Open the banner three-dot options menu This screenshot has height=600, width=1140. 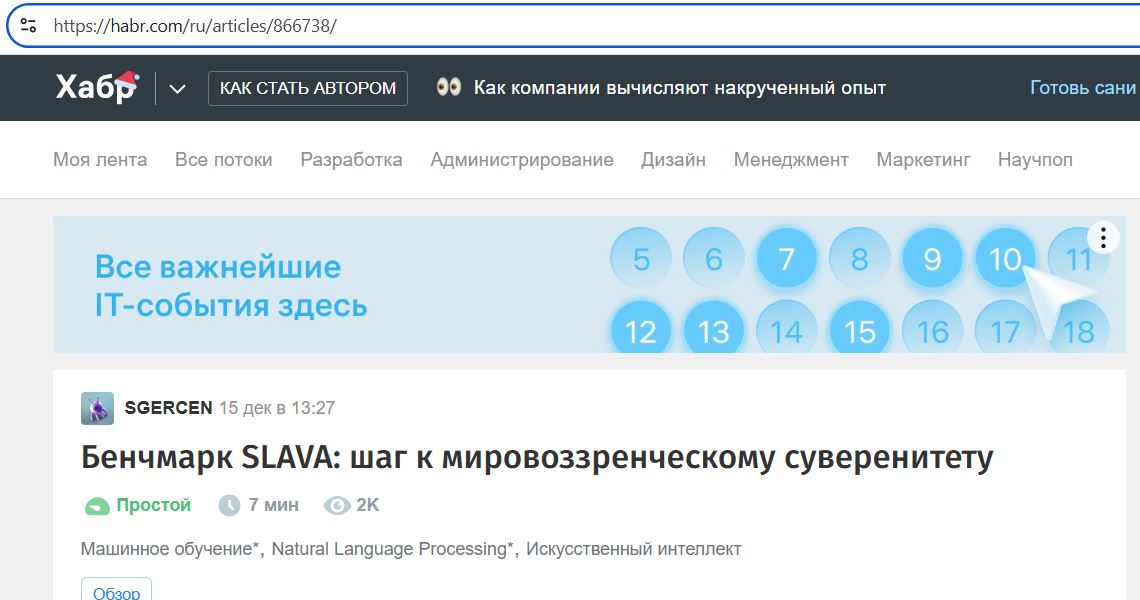[1103, 238]
